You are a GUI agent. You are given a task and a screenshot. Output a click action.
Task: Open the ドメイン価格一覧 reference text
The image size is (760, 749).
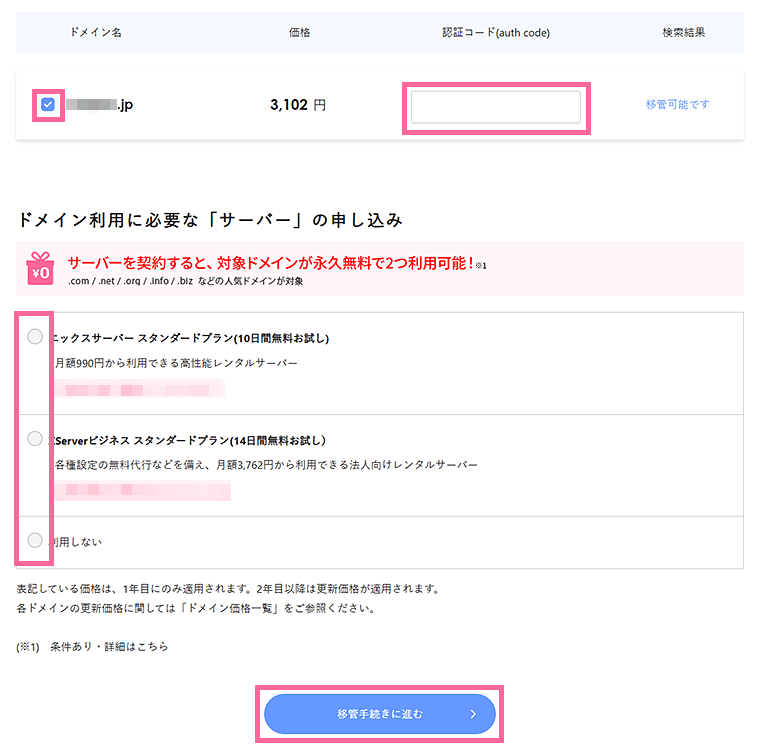pos(229,608)
